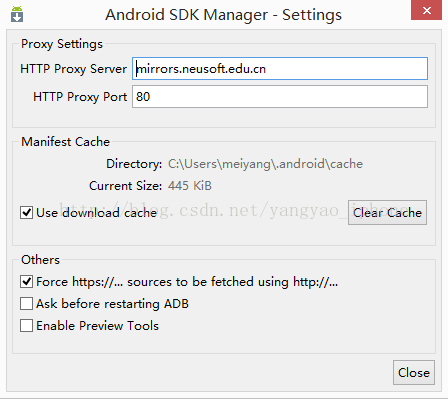
Task: Disable the Use download cache checkbox
Action: (x=26, y=212)
